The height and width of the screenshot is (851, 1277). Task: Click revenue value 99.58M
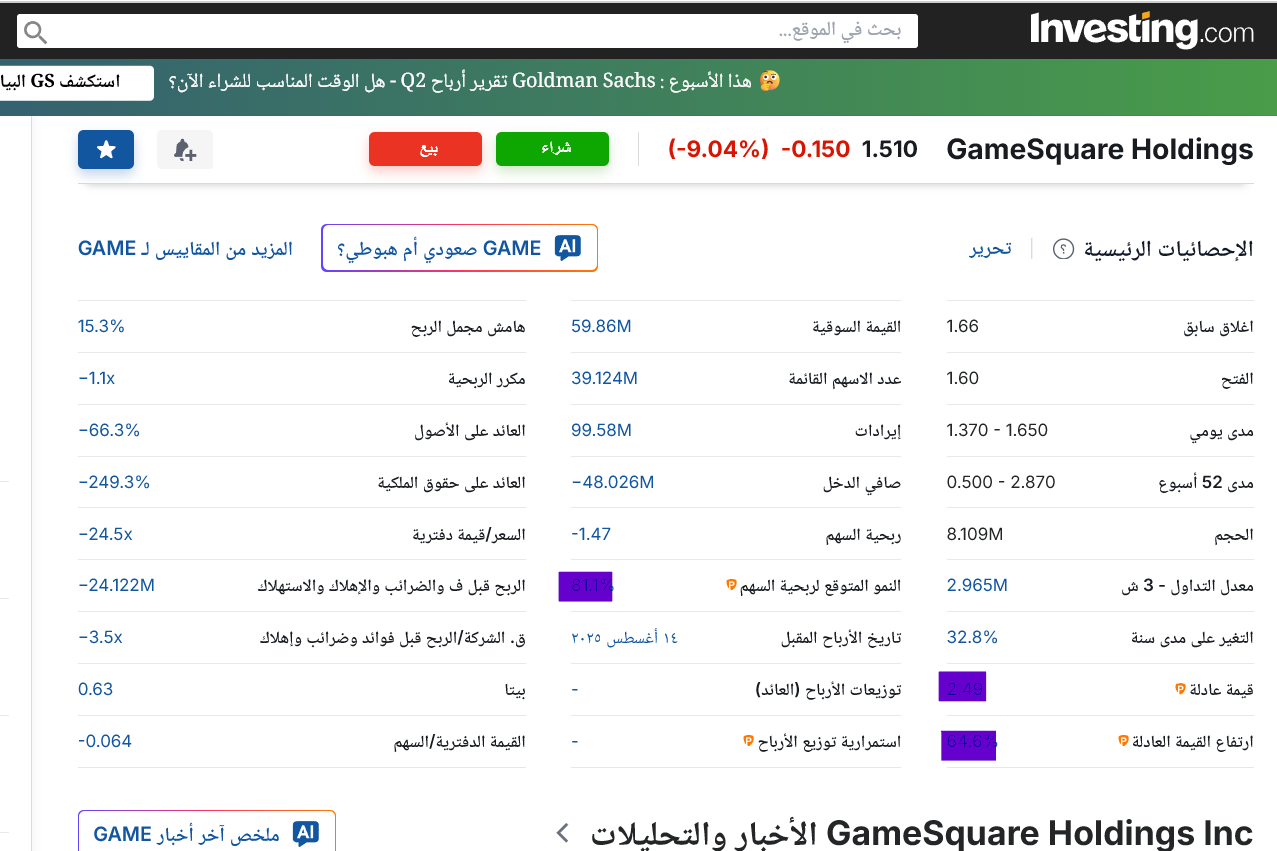[x=601, y=430]
